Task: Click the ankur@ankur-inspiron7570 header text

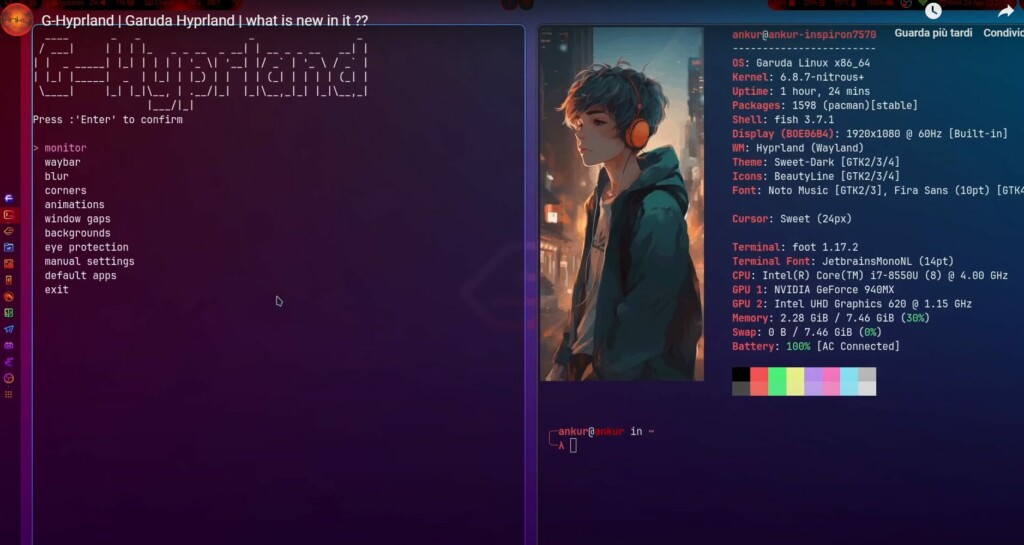Action: coord(804,35)
